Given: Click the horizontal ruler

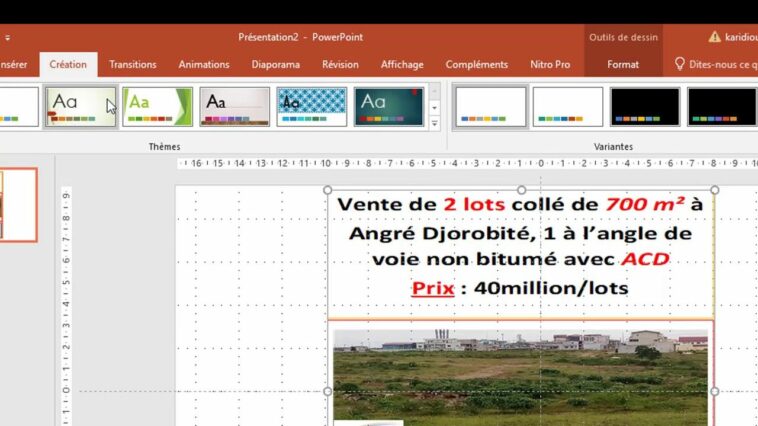Looking at the screenshot, I should (467, 163).
